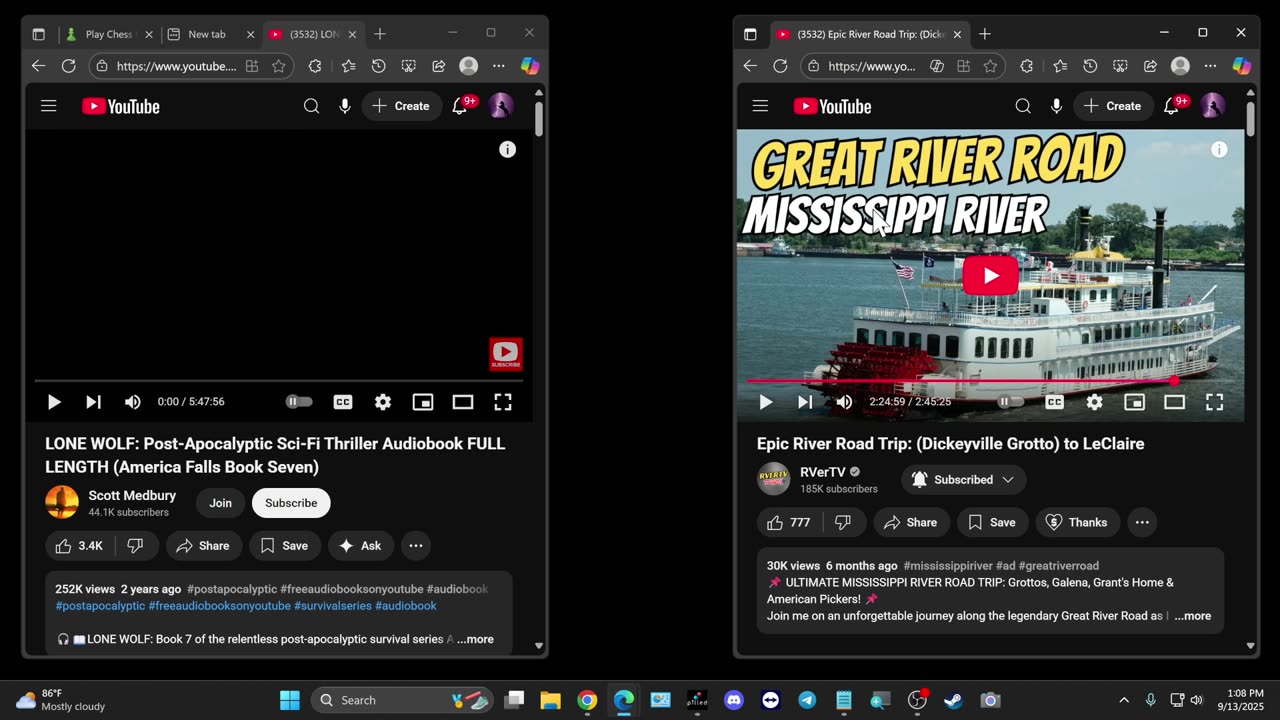1280x720 pixels.
Task: Mute volume on the River Road Trip player
Action: click(844, 402)
